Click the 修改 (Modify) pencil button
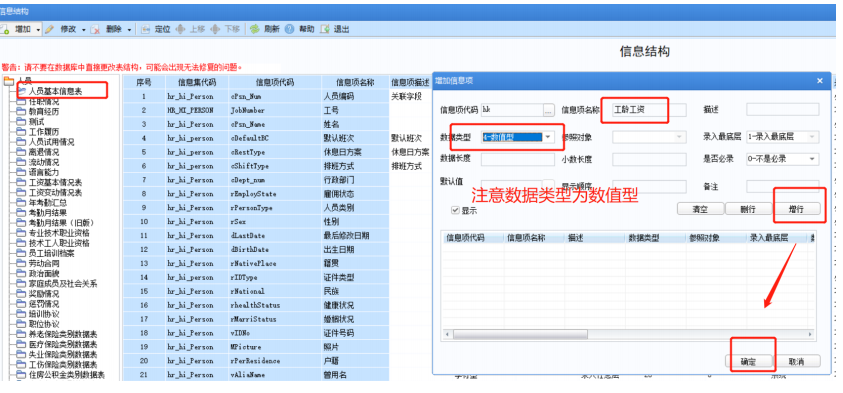This screenshot has height=393, width=843. pos(62,29)
